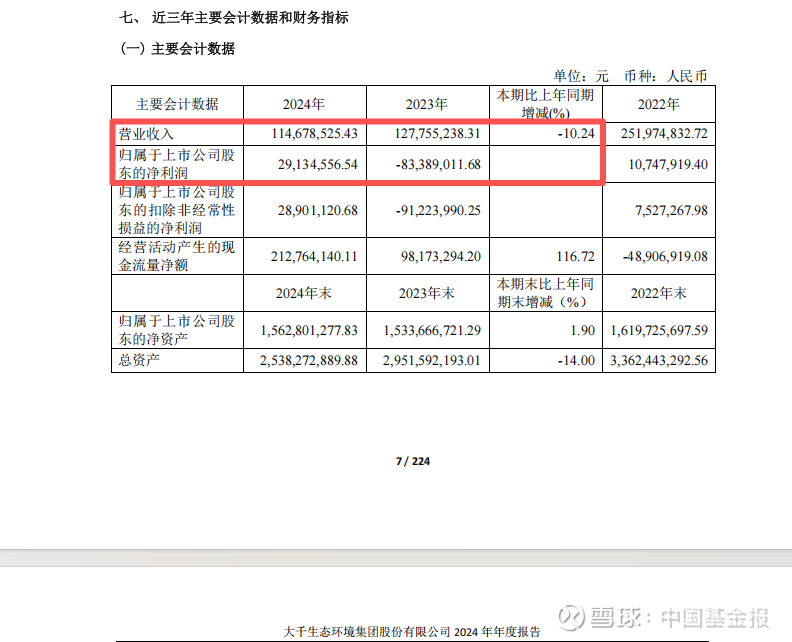Select the percentage 116.72
Image resolution: width=792 pixels, height=642 pixels.
pos(576,257)
